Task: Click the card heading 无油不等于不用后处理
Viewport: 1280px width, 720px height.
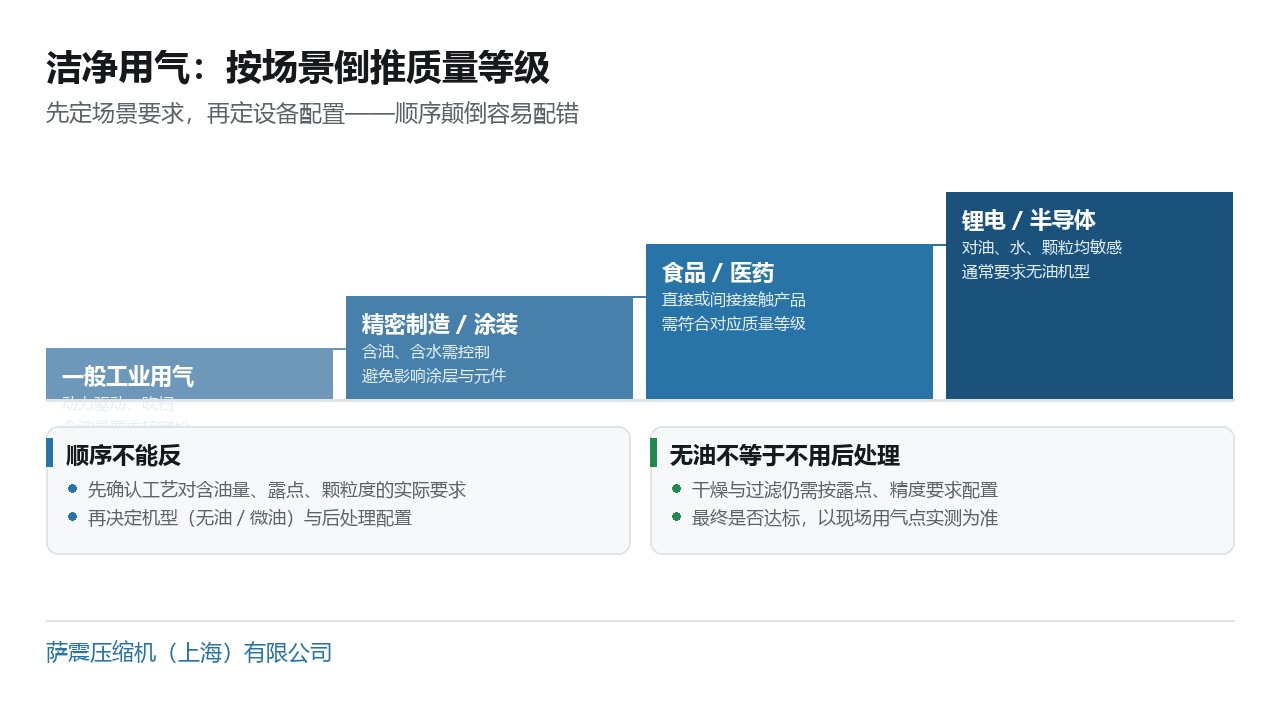Action: (785, 456)
